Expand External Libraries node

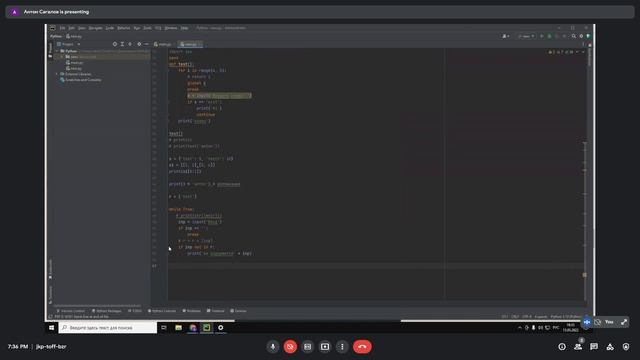tap(57, 74)
